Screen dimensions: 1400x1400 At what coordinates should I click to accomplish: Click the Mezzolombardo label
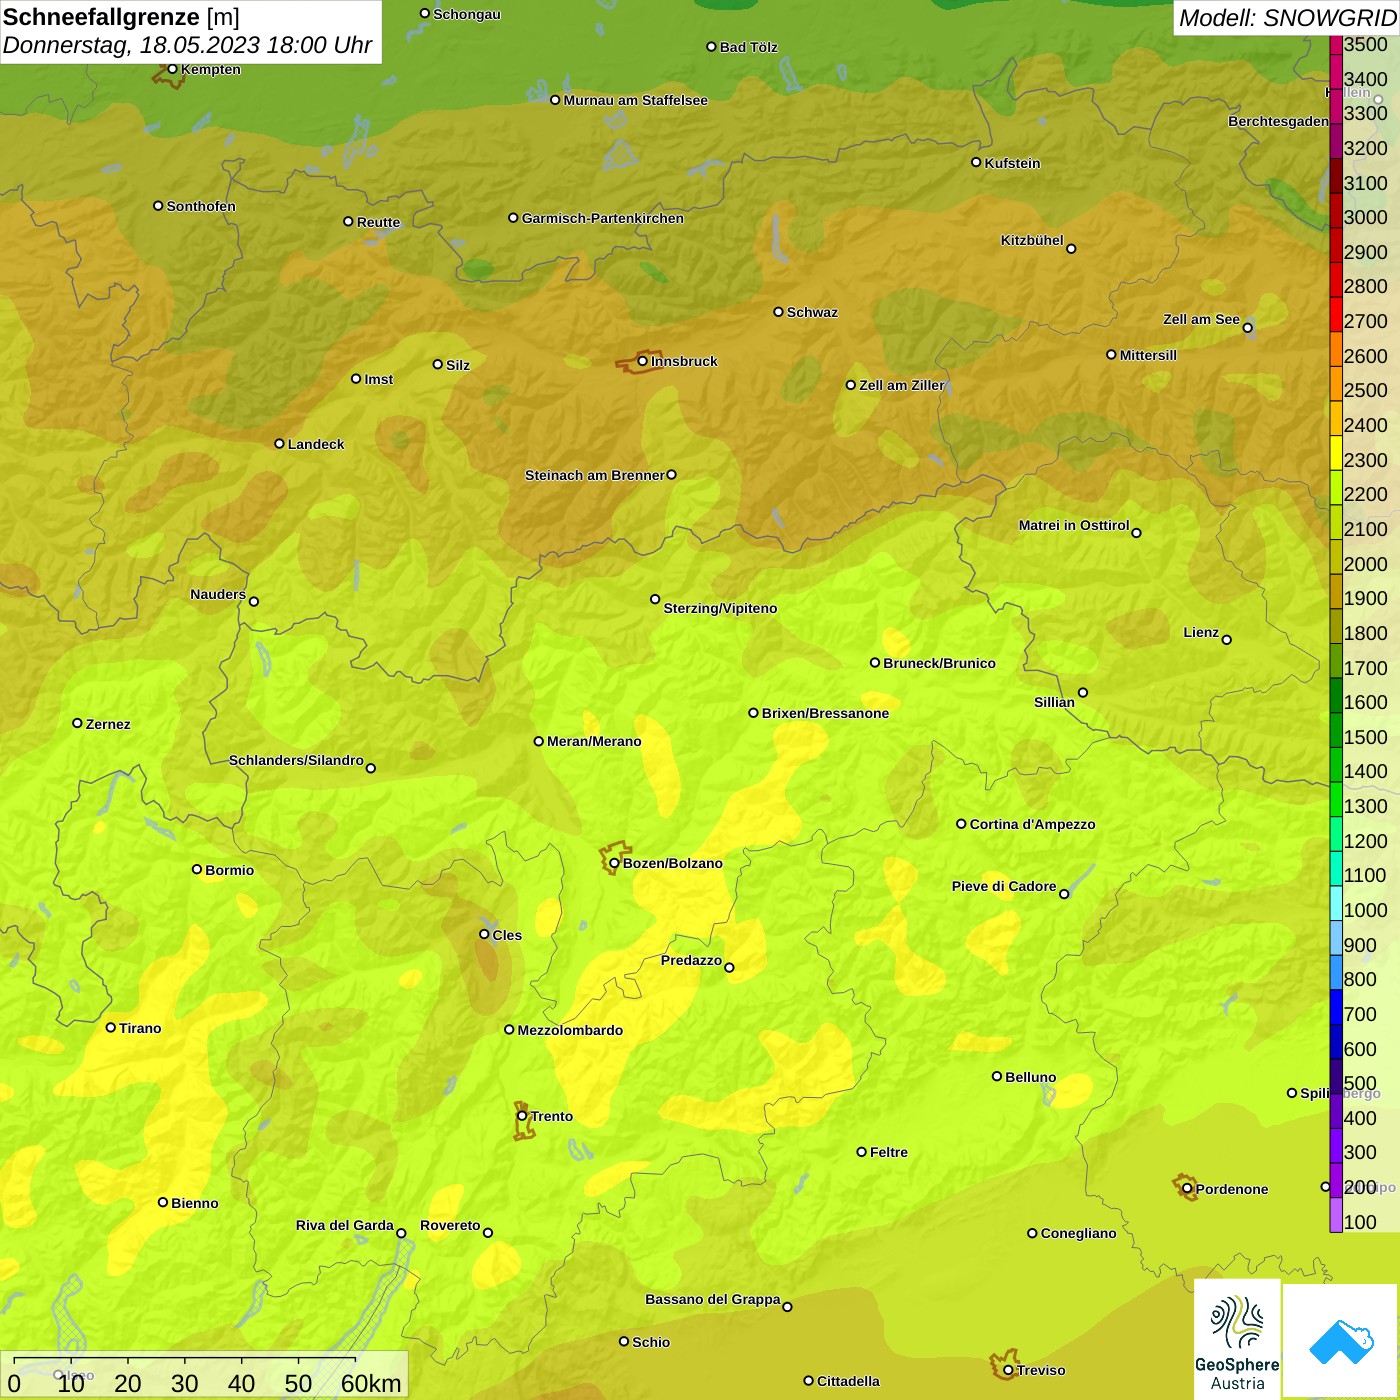click(570, 1030)
